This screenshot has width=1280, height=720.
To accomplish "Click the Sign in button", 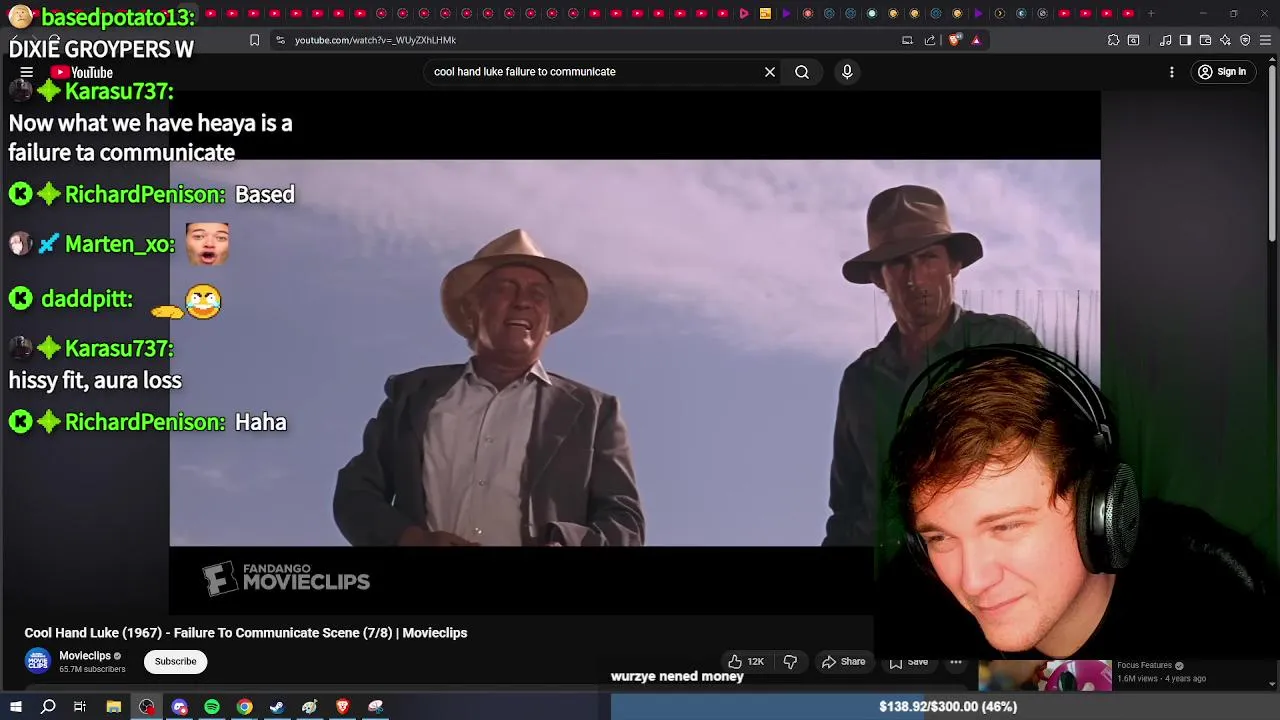I will tap(1222, 72).
